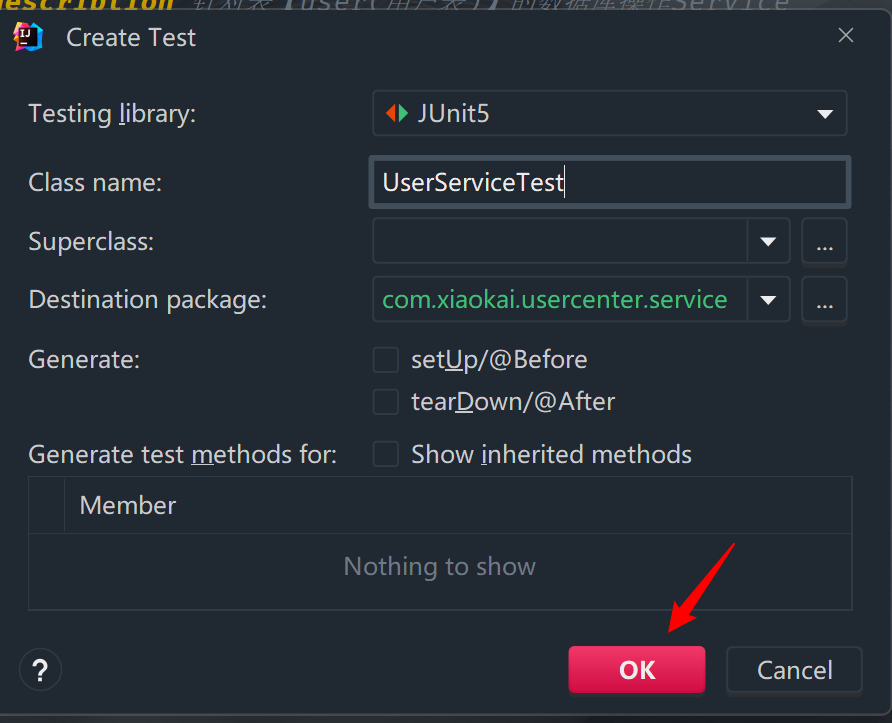892x723 pixels.
Task: Toggle Show inherited methods checkbox
Action: click(386, 455)
